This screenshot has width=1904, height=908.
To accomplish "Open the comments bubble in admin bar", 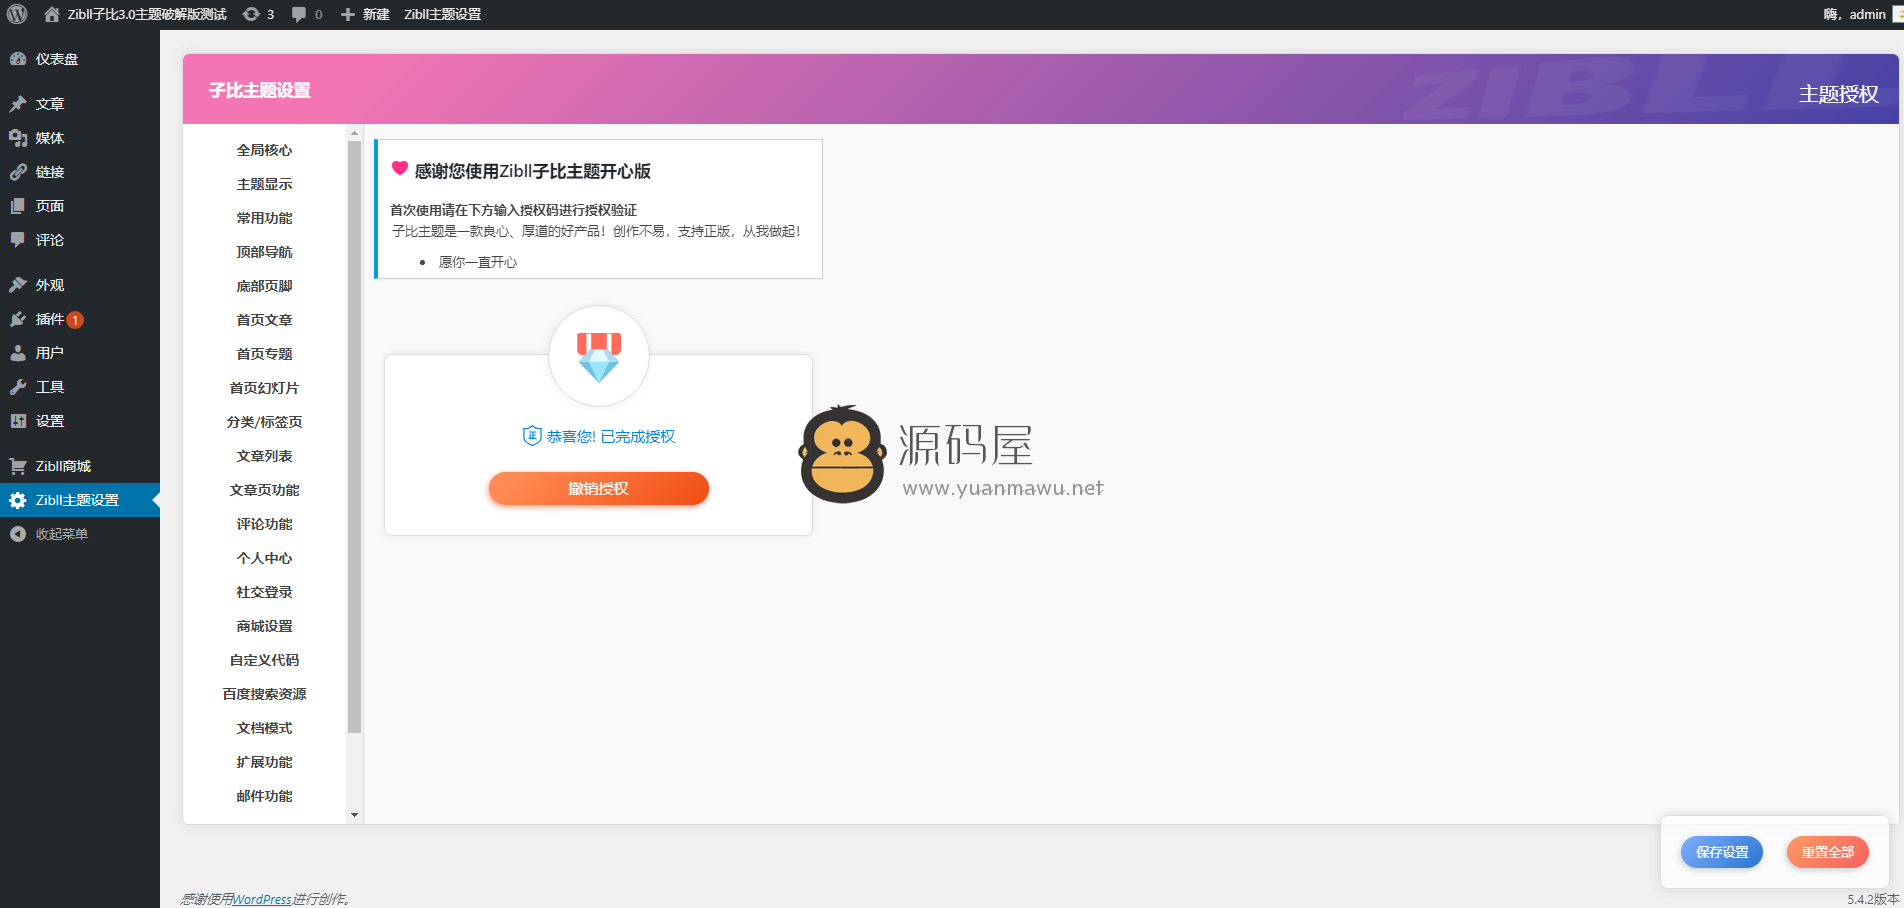I will (299, 14).
